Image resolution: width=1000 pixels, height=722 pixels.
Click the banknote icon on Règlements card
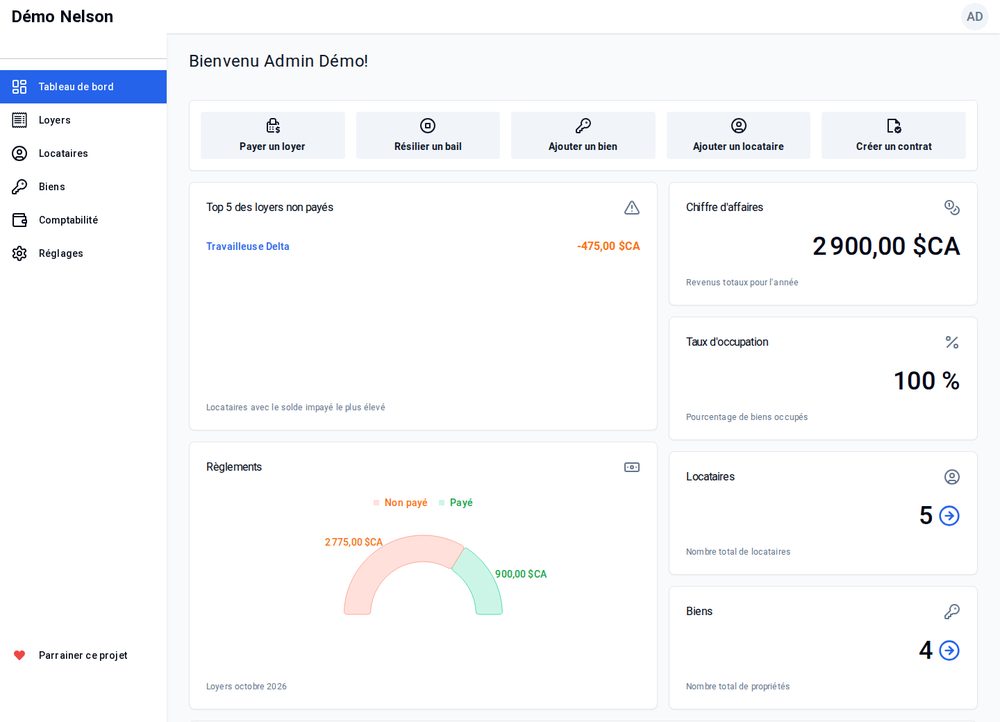(x=631, y=468)
